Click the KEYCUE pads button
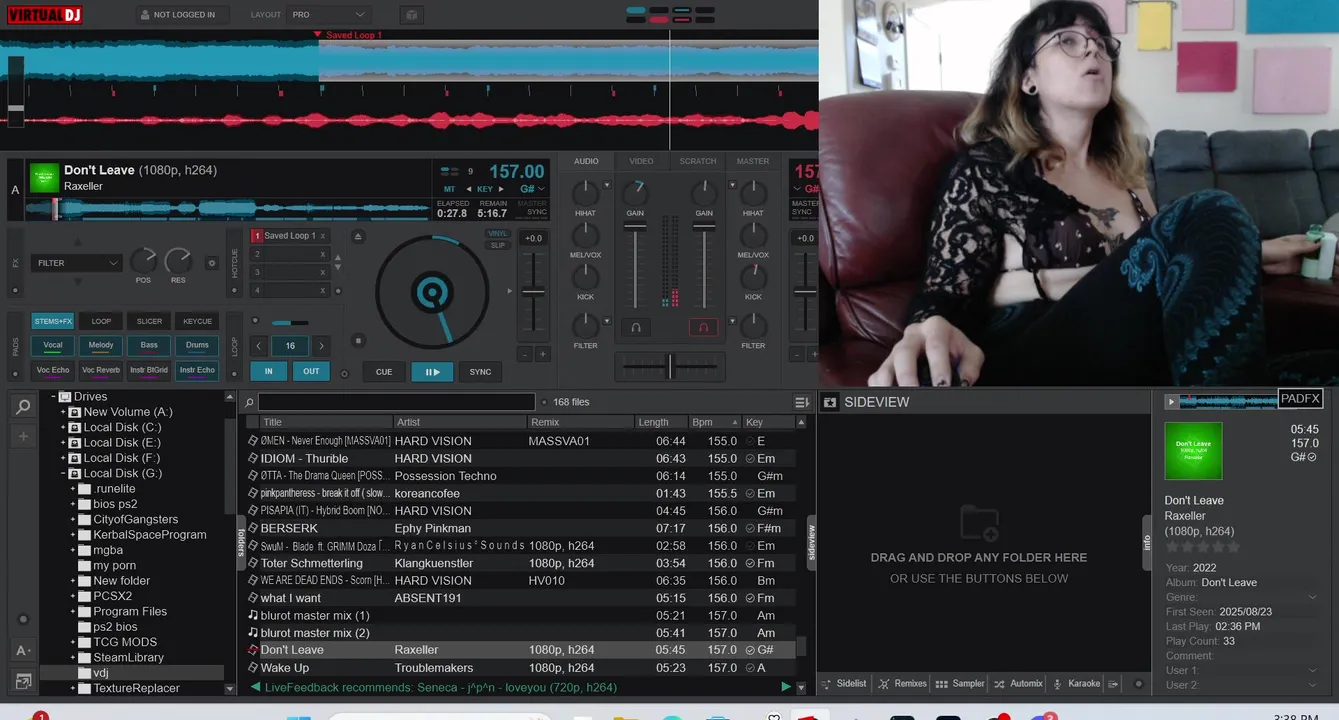Screen dimensions: 1339x720 click(x=197, y=321)
